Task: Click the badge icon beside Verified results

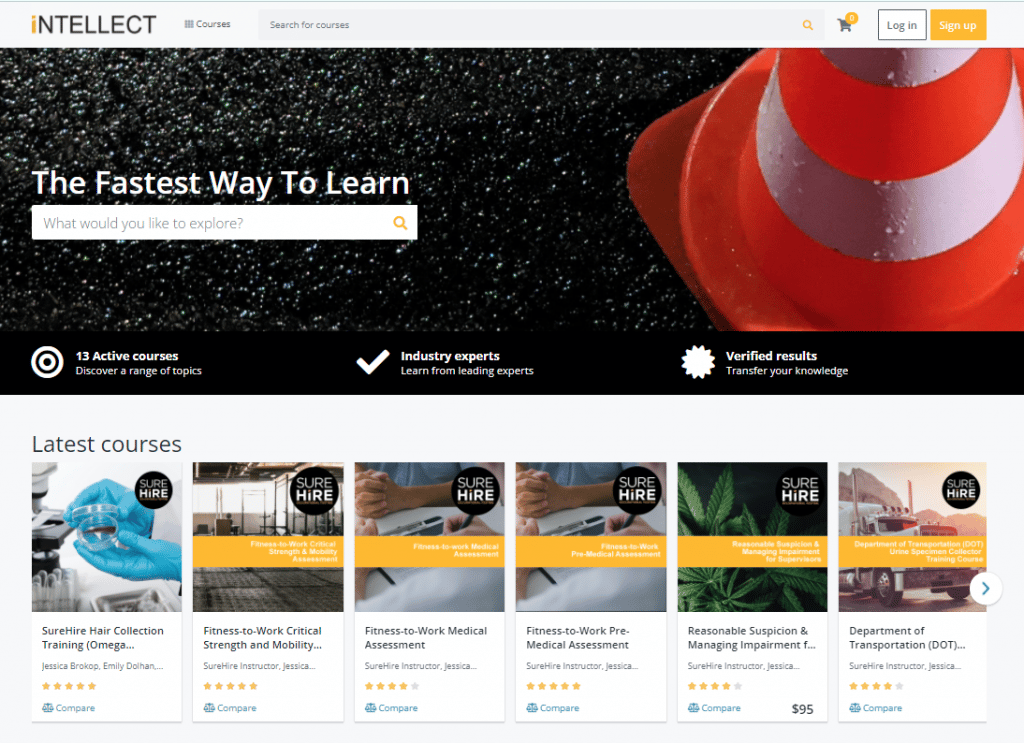Action: (698, 362)
